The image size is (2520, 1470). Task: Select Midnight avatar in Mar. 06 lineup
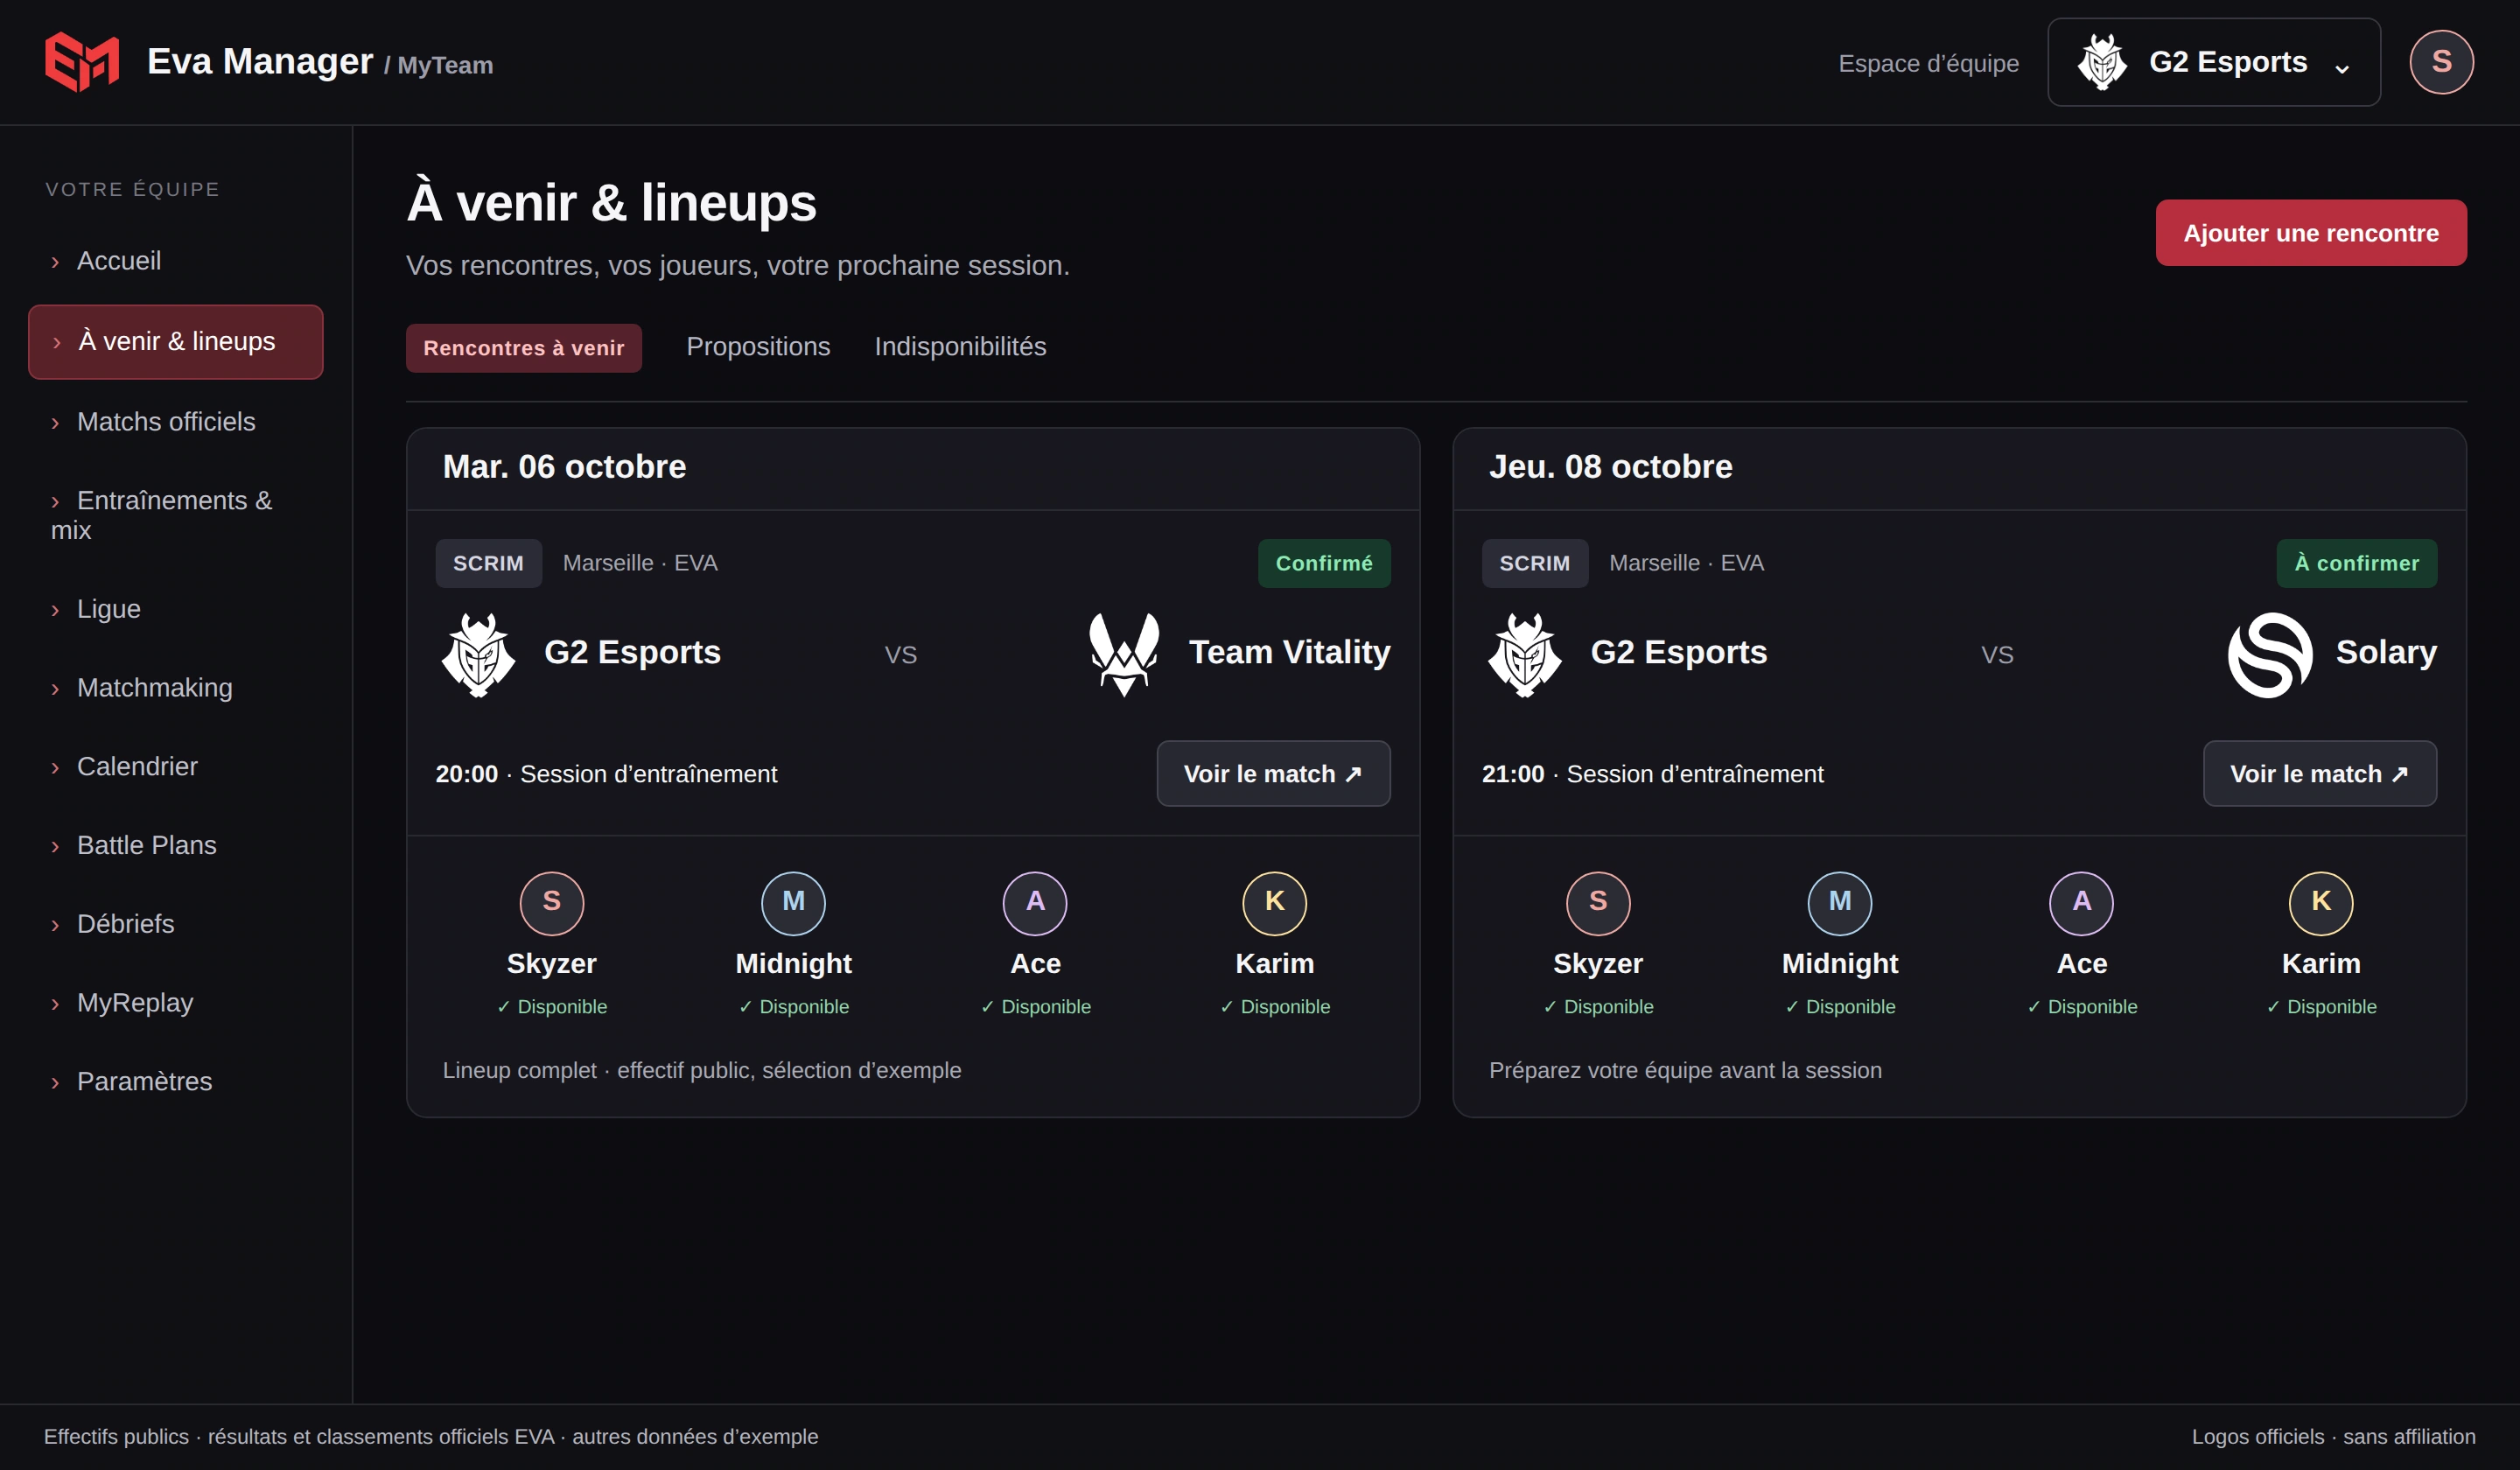793,903
